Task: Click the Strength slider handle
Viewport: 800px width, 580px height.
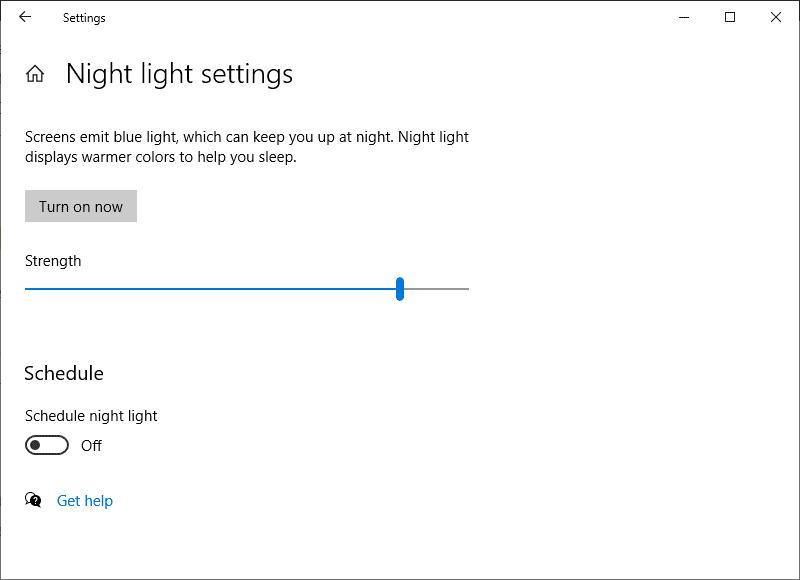Action: tap(400, 289)
